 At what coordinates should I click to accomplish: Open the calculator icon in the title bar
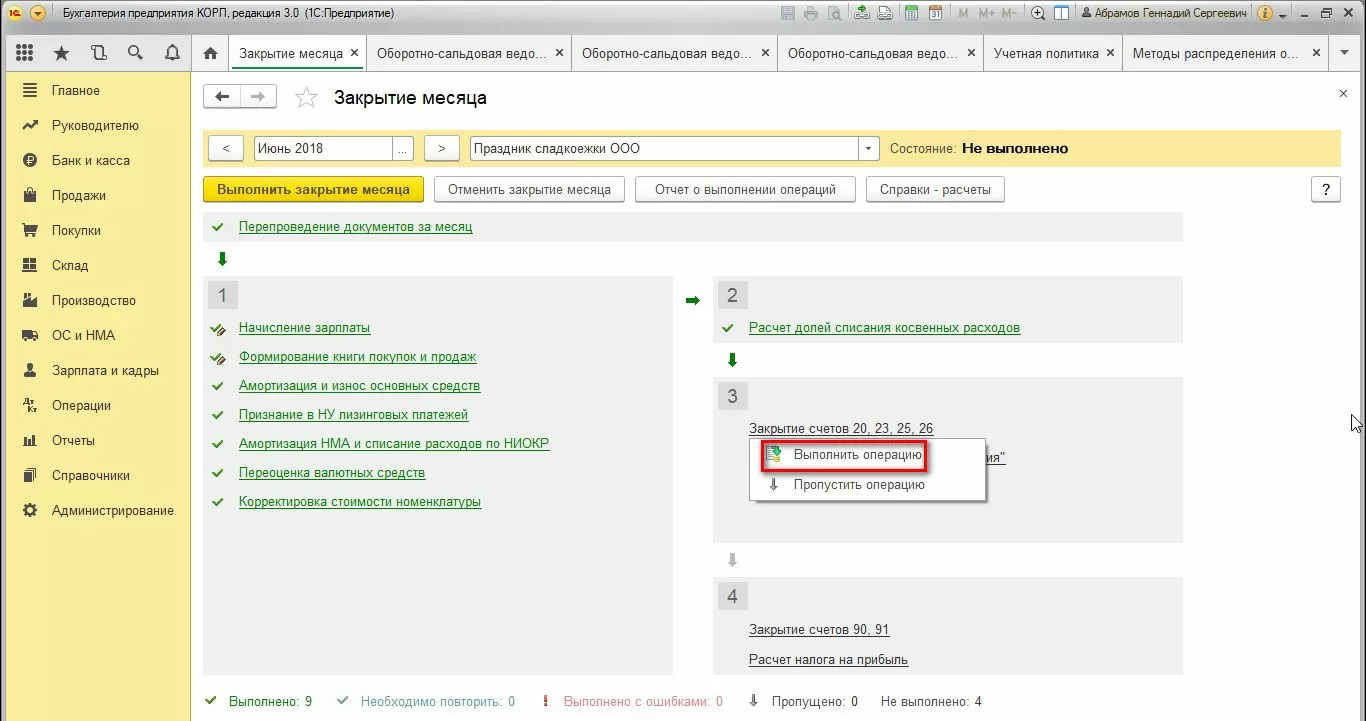tap(911, 14)
